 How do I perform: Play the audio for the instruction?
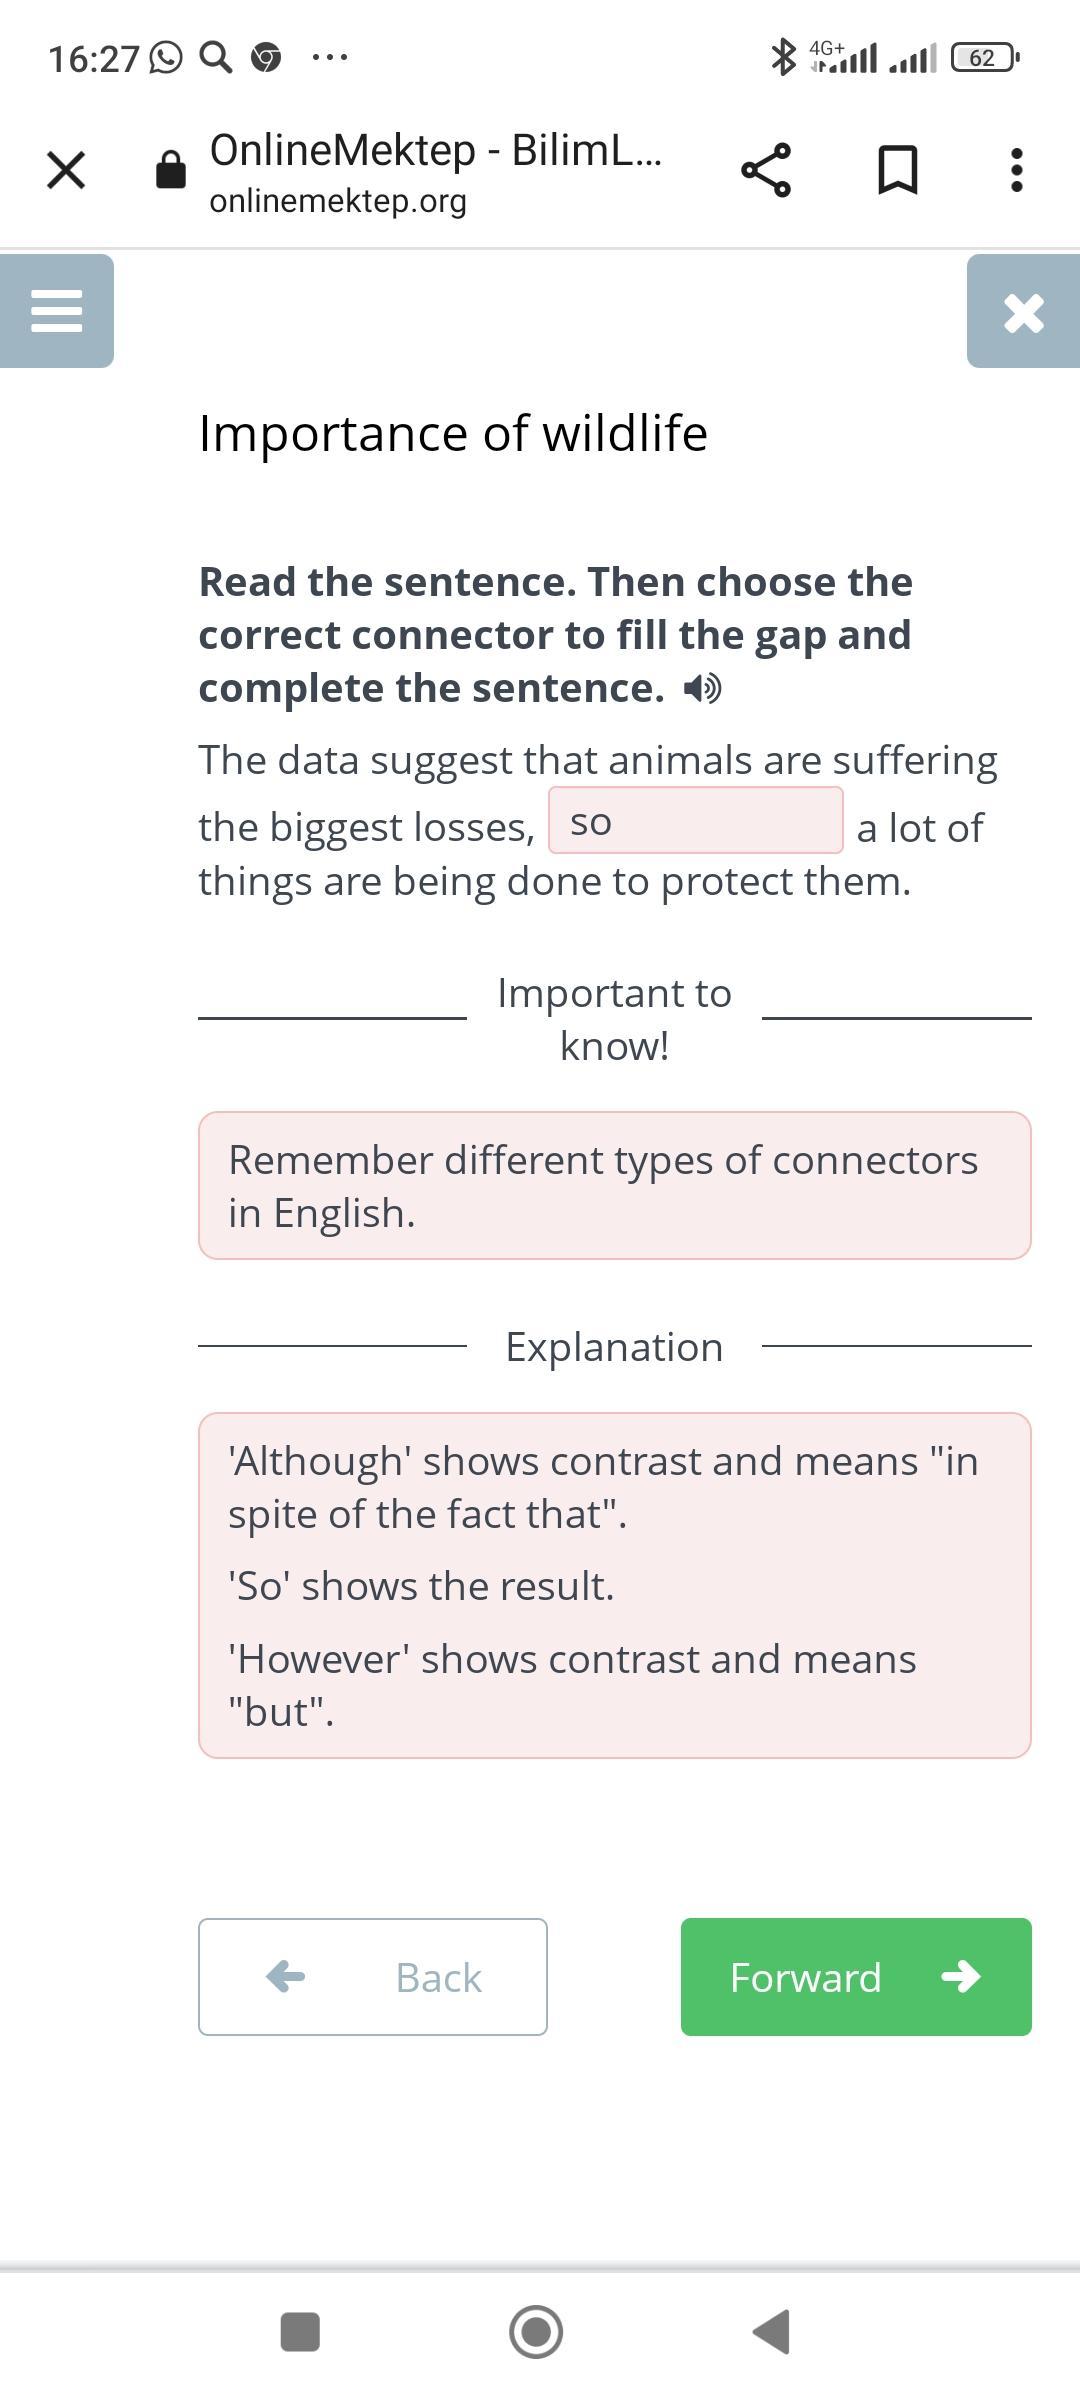(702, 688)
